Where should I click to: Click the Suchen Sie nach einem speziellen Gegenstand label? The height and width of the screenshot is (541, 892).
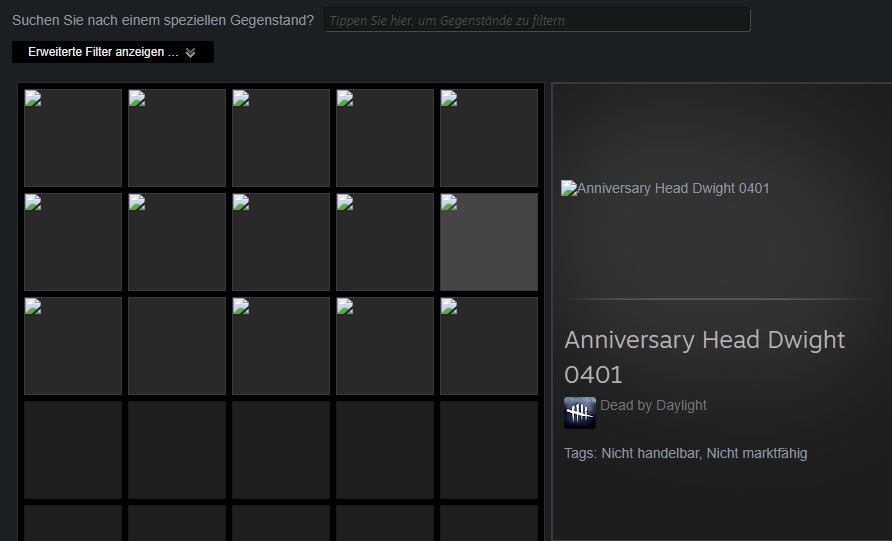pyautogui.click(x=163, y=20)
